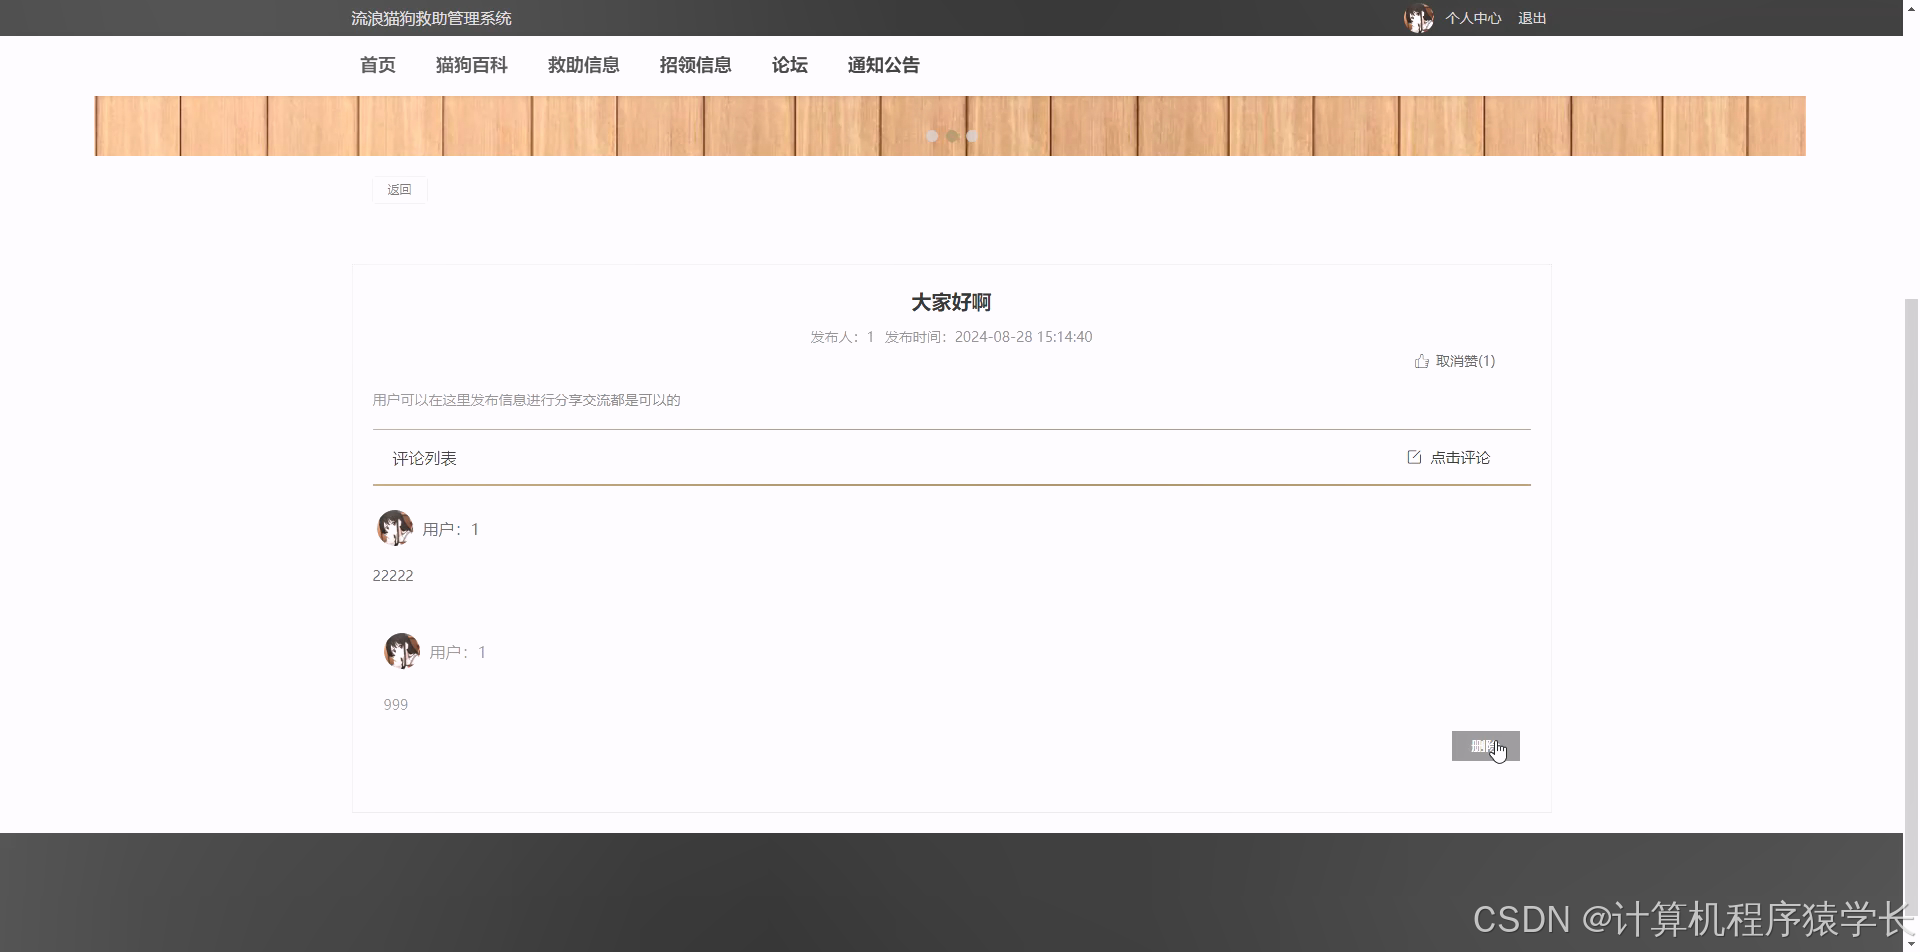
Task: Click your profile avatar in the top bar
Action: tap(1418, 17)
